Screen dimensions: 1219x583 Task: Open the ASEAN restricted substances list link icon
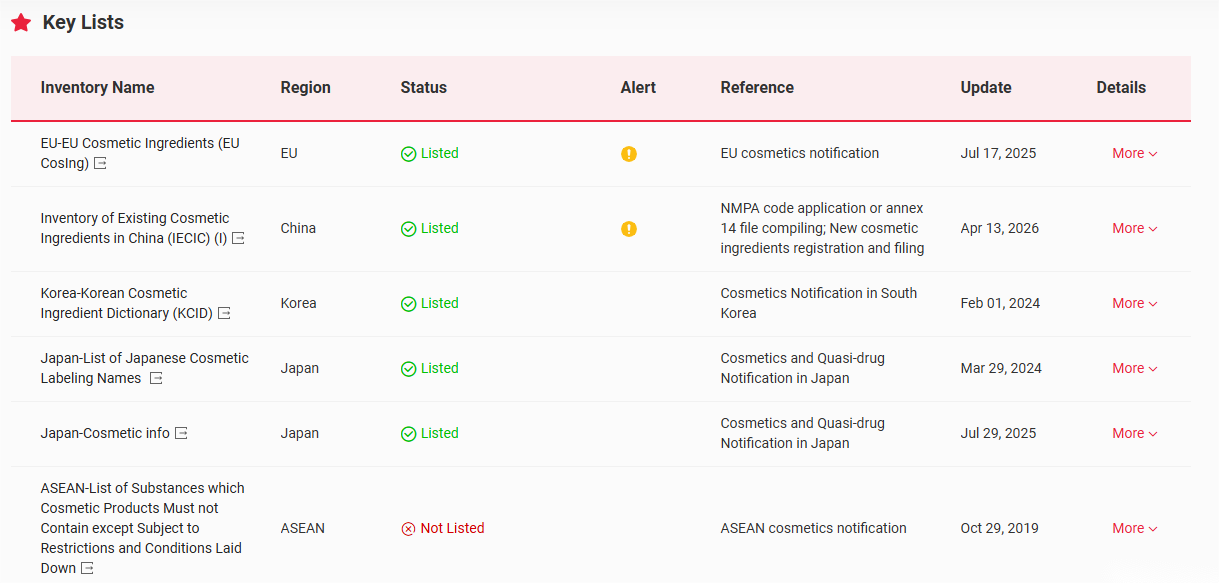[87, 569]
